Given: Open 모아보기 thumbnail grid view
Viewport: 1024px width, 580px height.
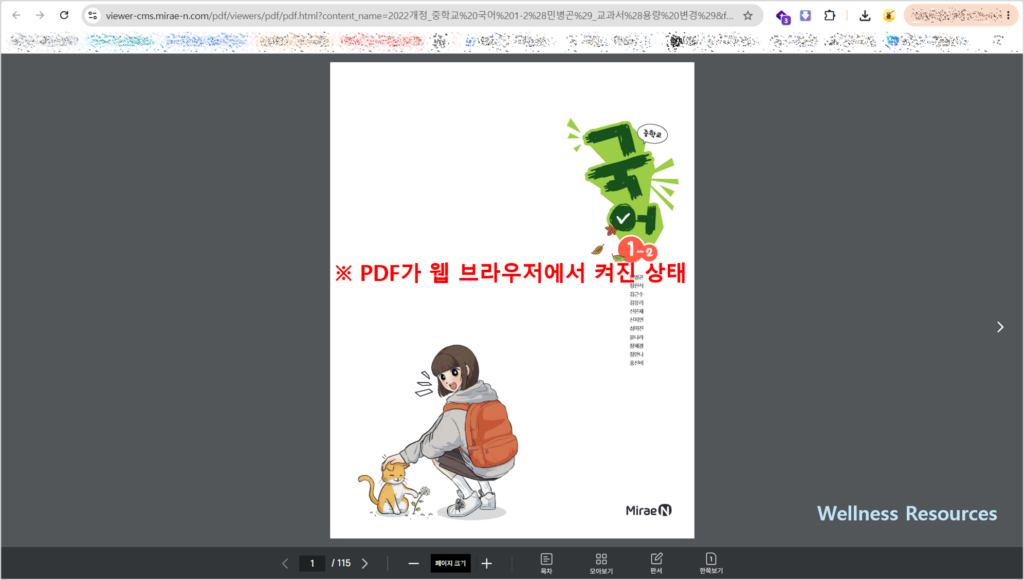Looking at the screenshot, I should (x=601, y=563).
